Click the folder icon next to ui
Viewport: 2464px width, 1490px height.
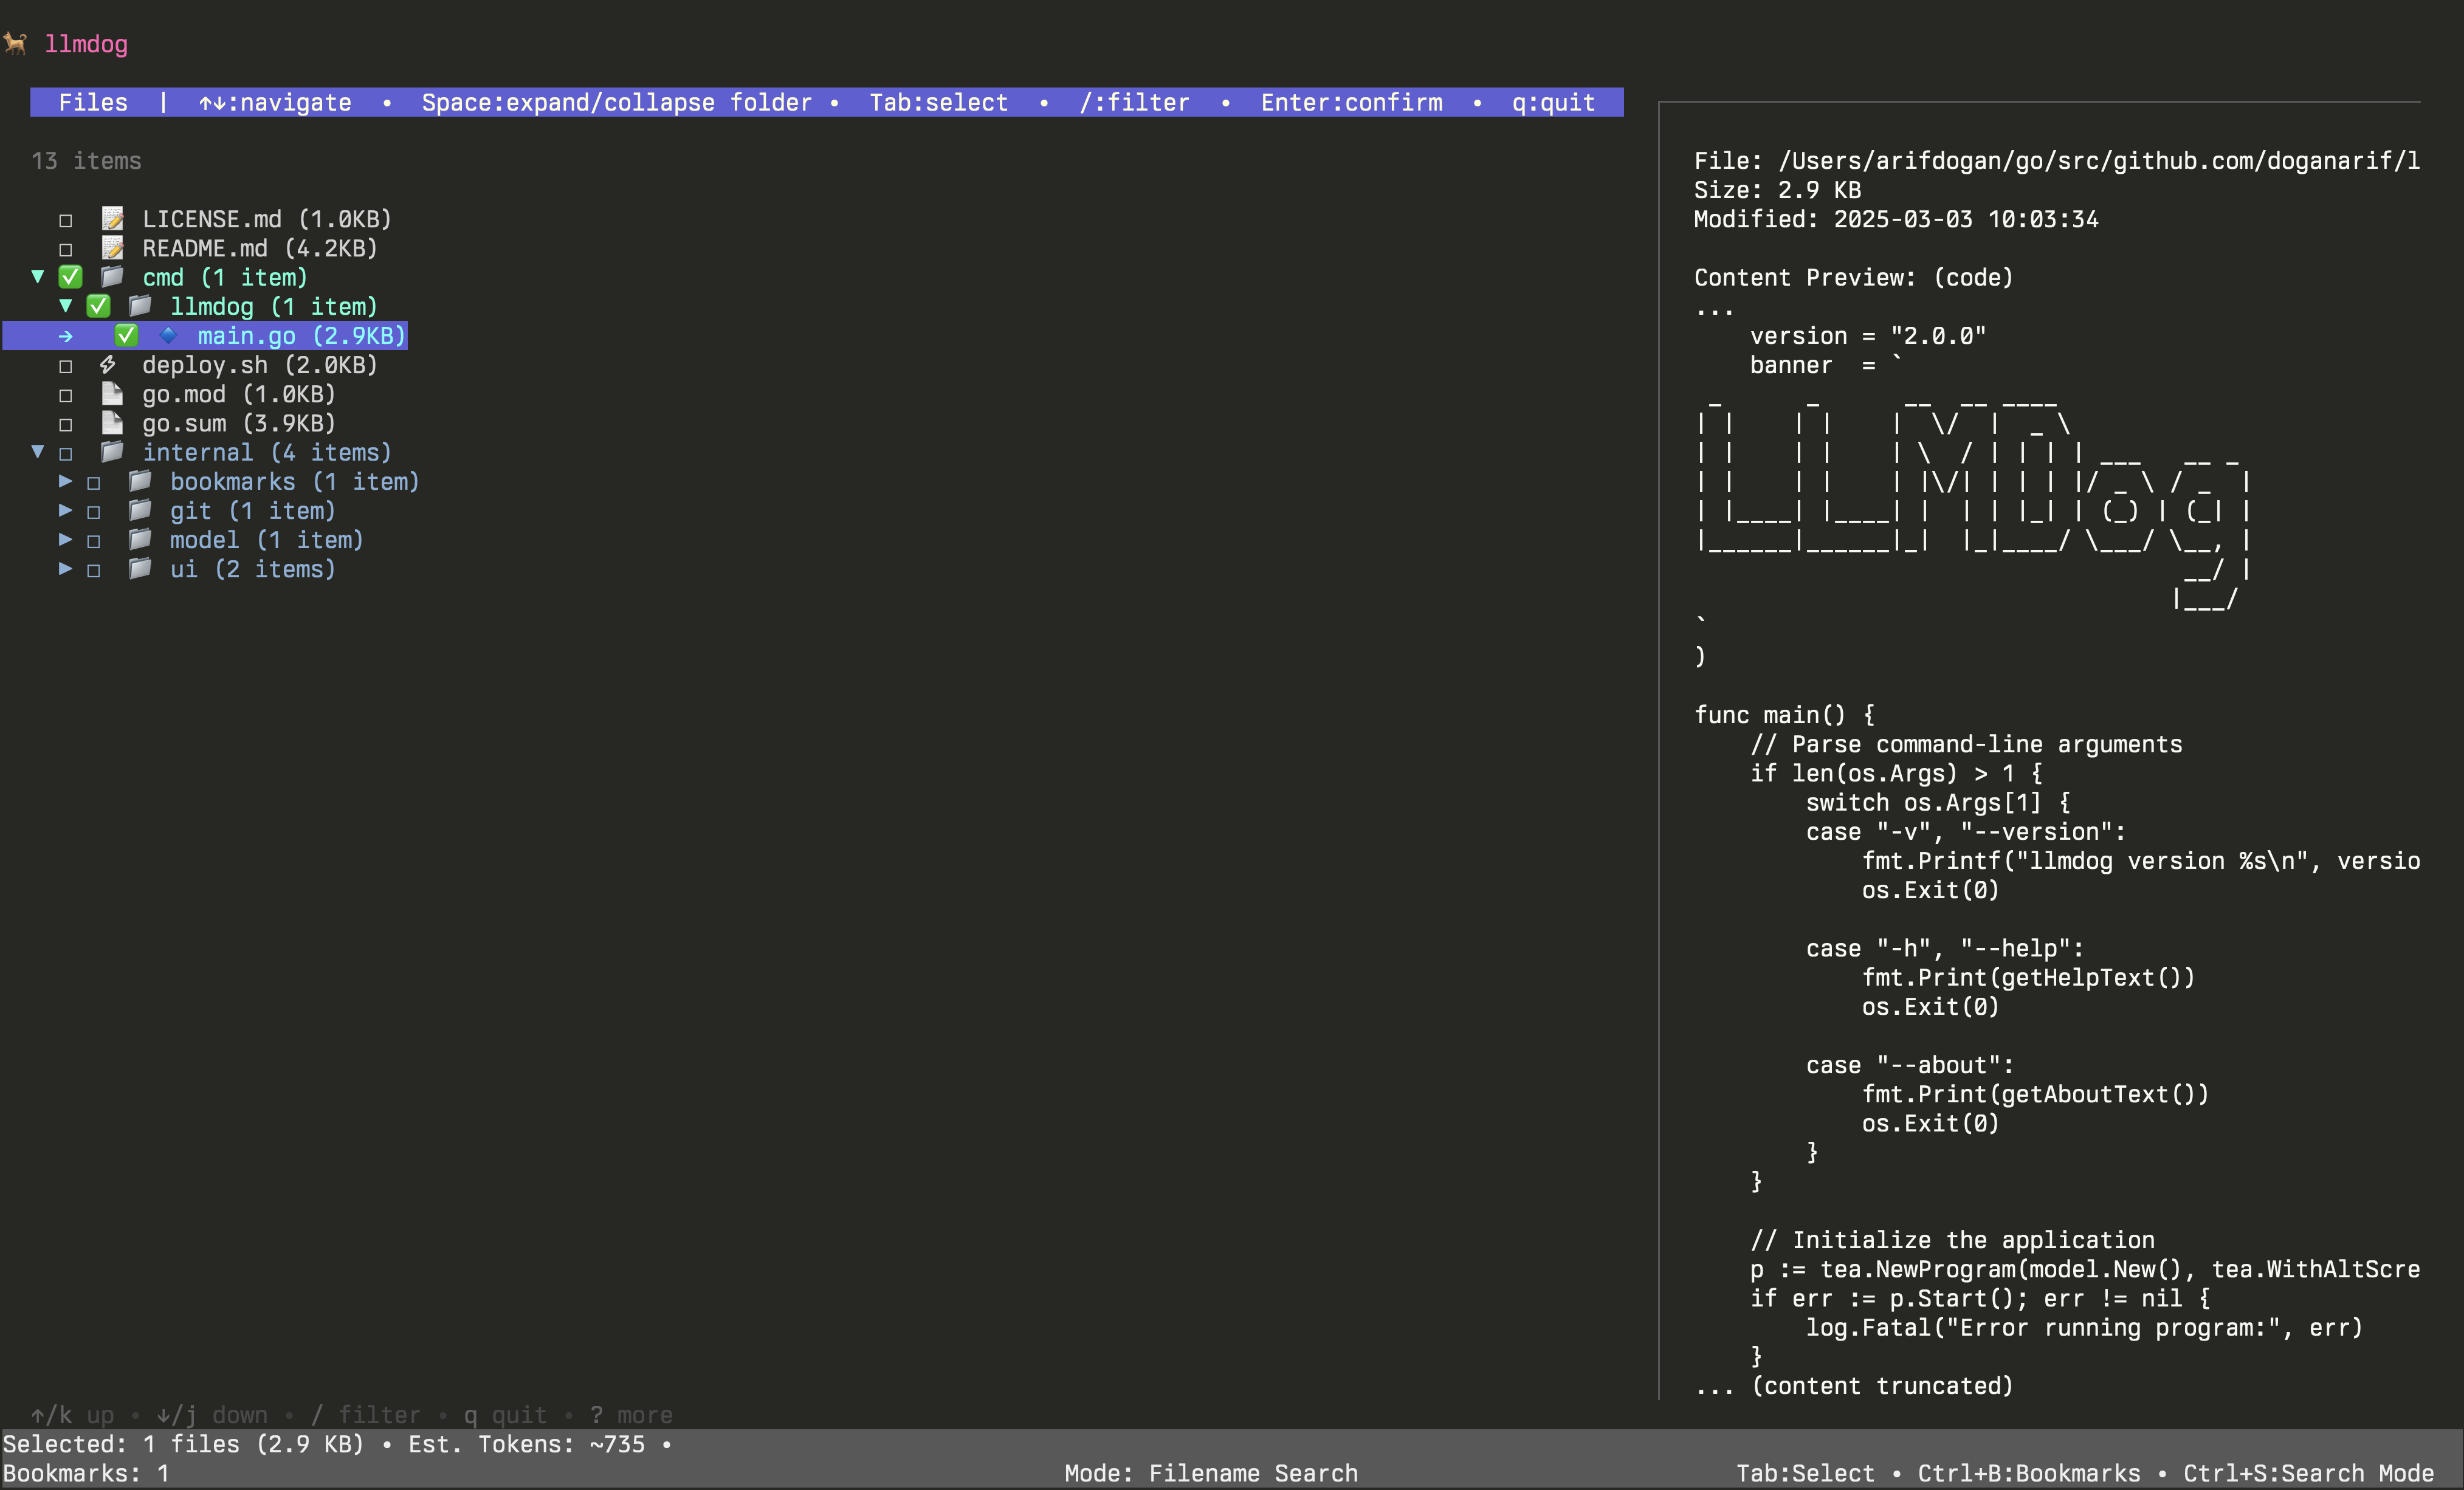tap(141, 569)
